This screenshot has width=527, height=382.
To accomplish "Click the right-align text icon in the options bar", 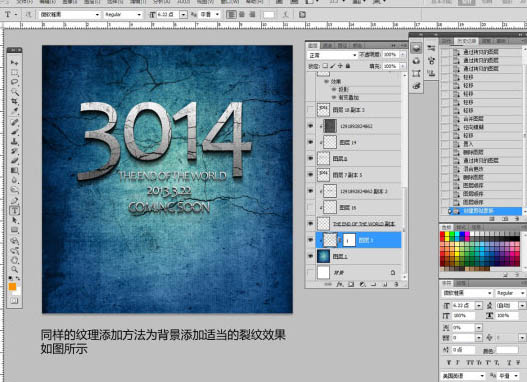I will (x=252, y=14).
